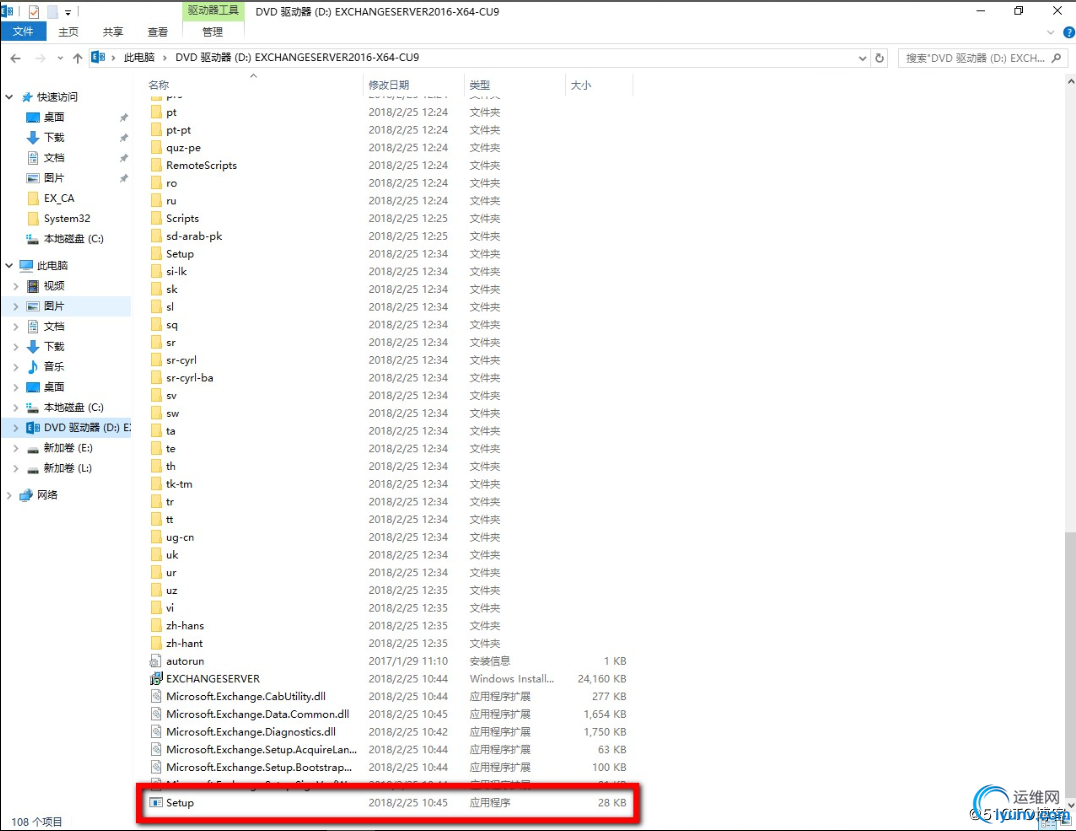Image resolution: width=1076 pixels, height=831 pixels.
Task: Sort by the 修改日期 column header
Action: coord(388,85)
